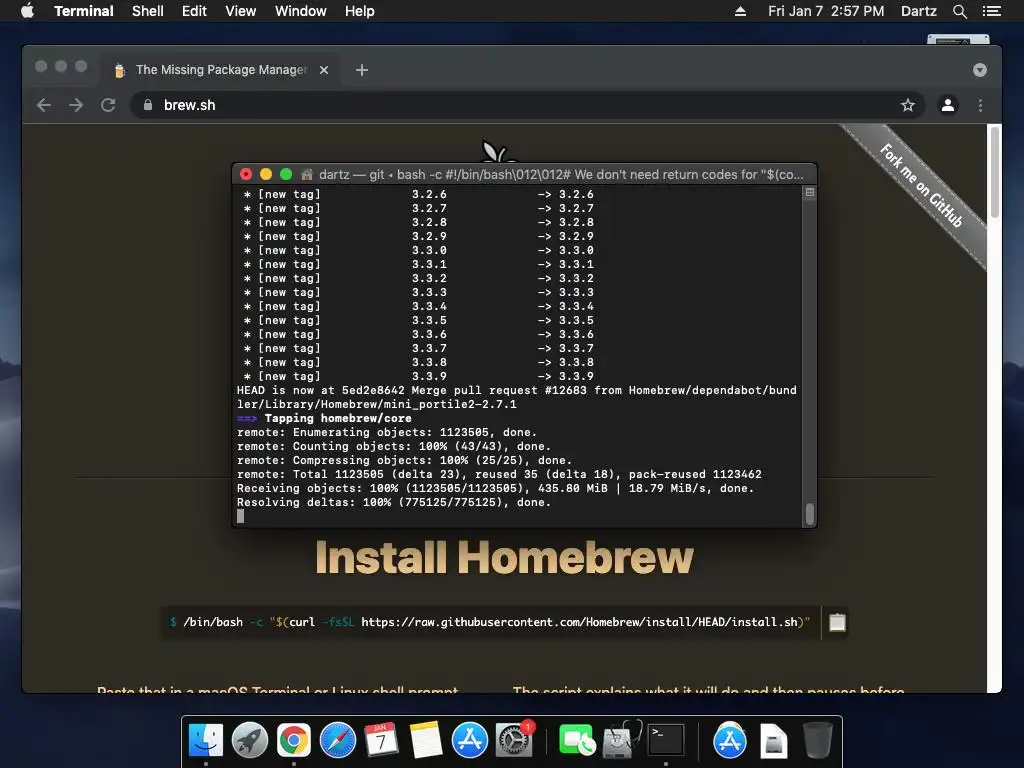
Task: Open the Edit menu
Action: [194, 11]
